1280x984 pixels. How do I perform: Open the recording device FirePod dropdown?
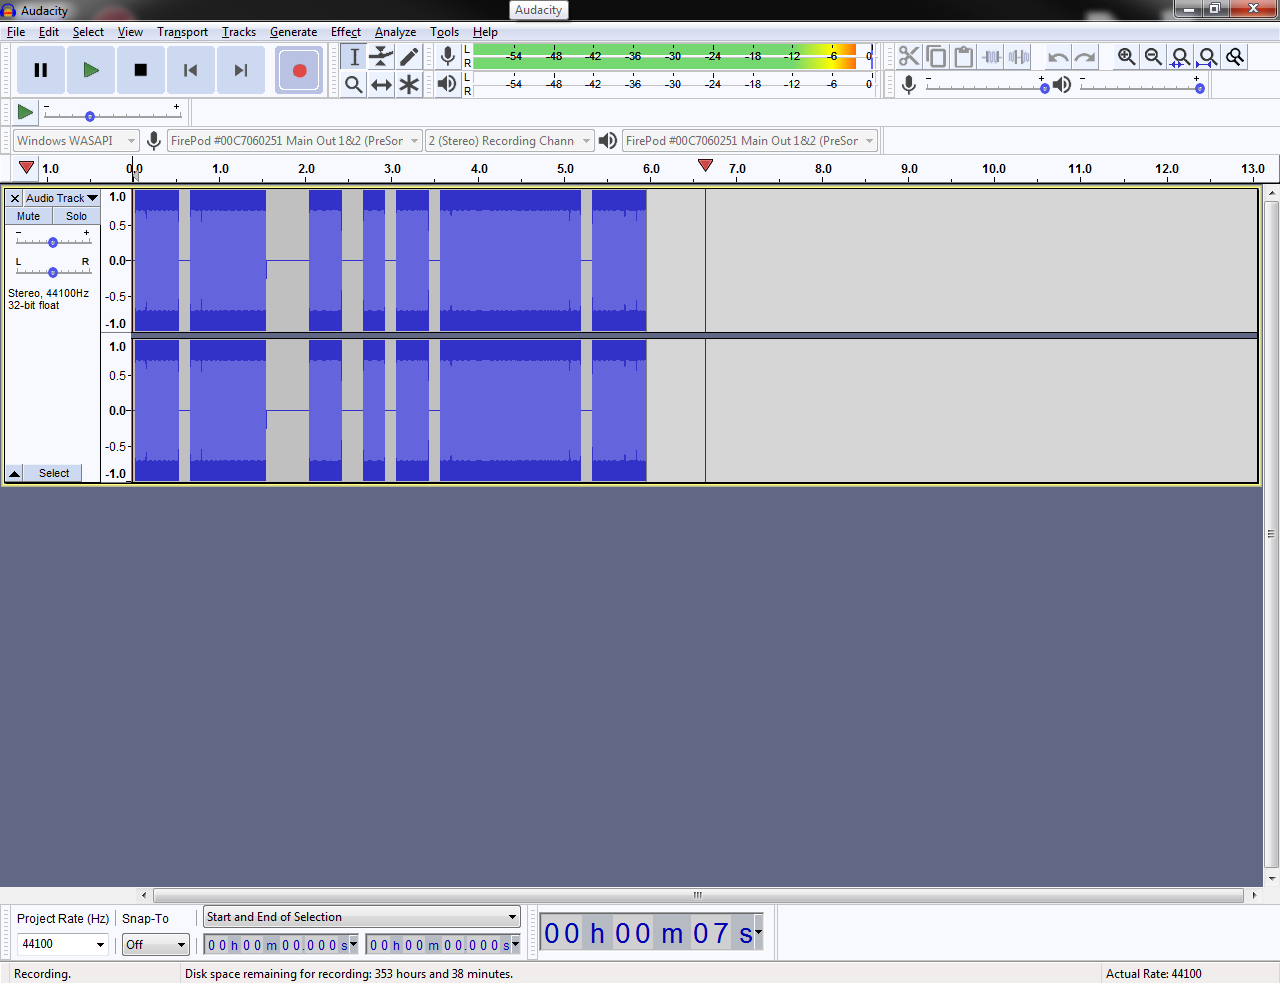(294, 141)
